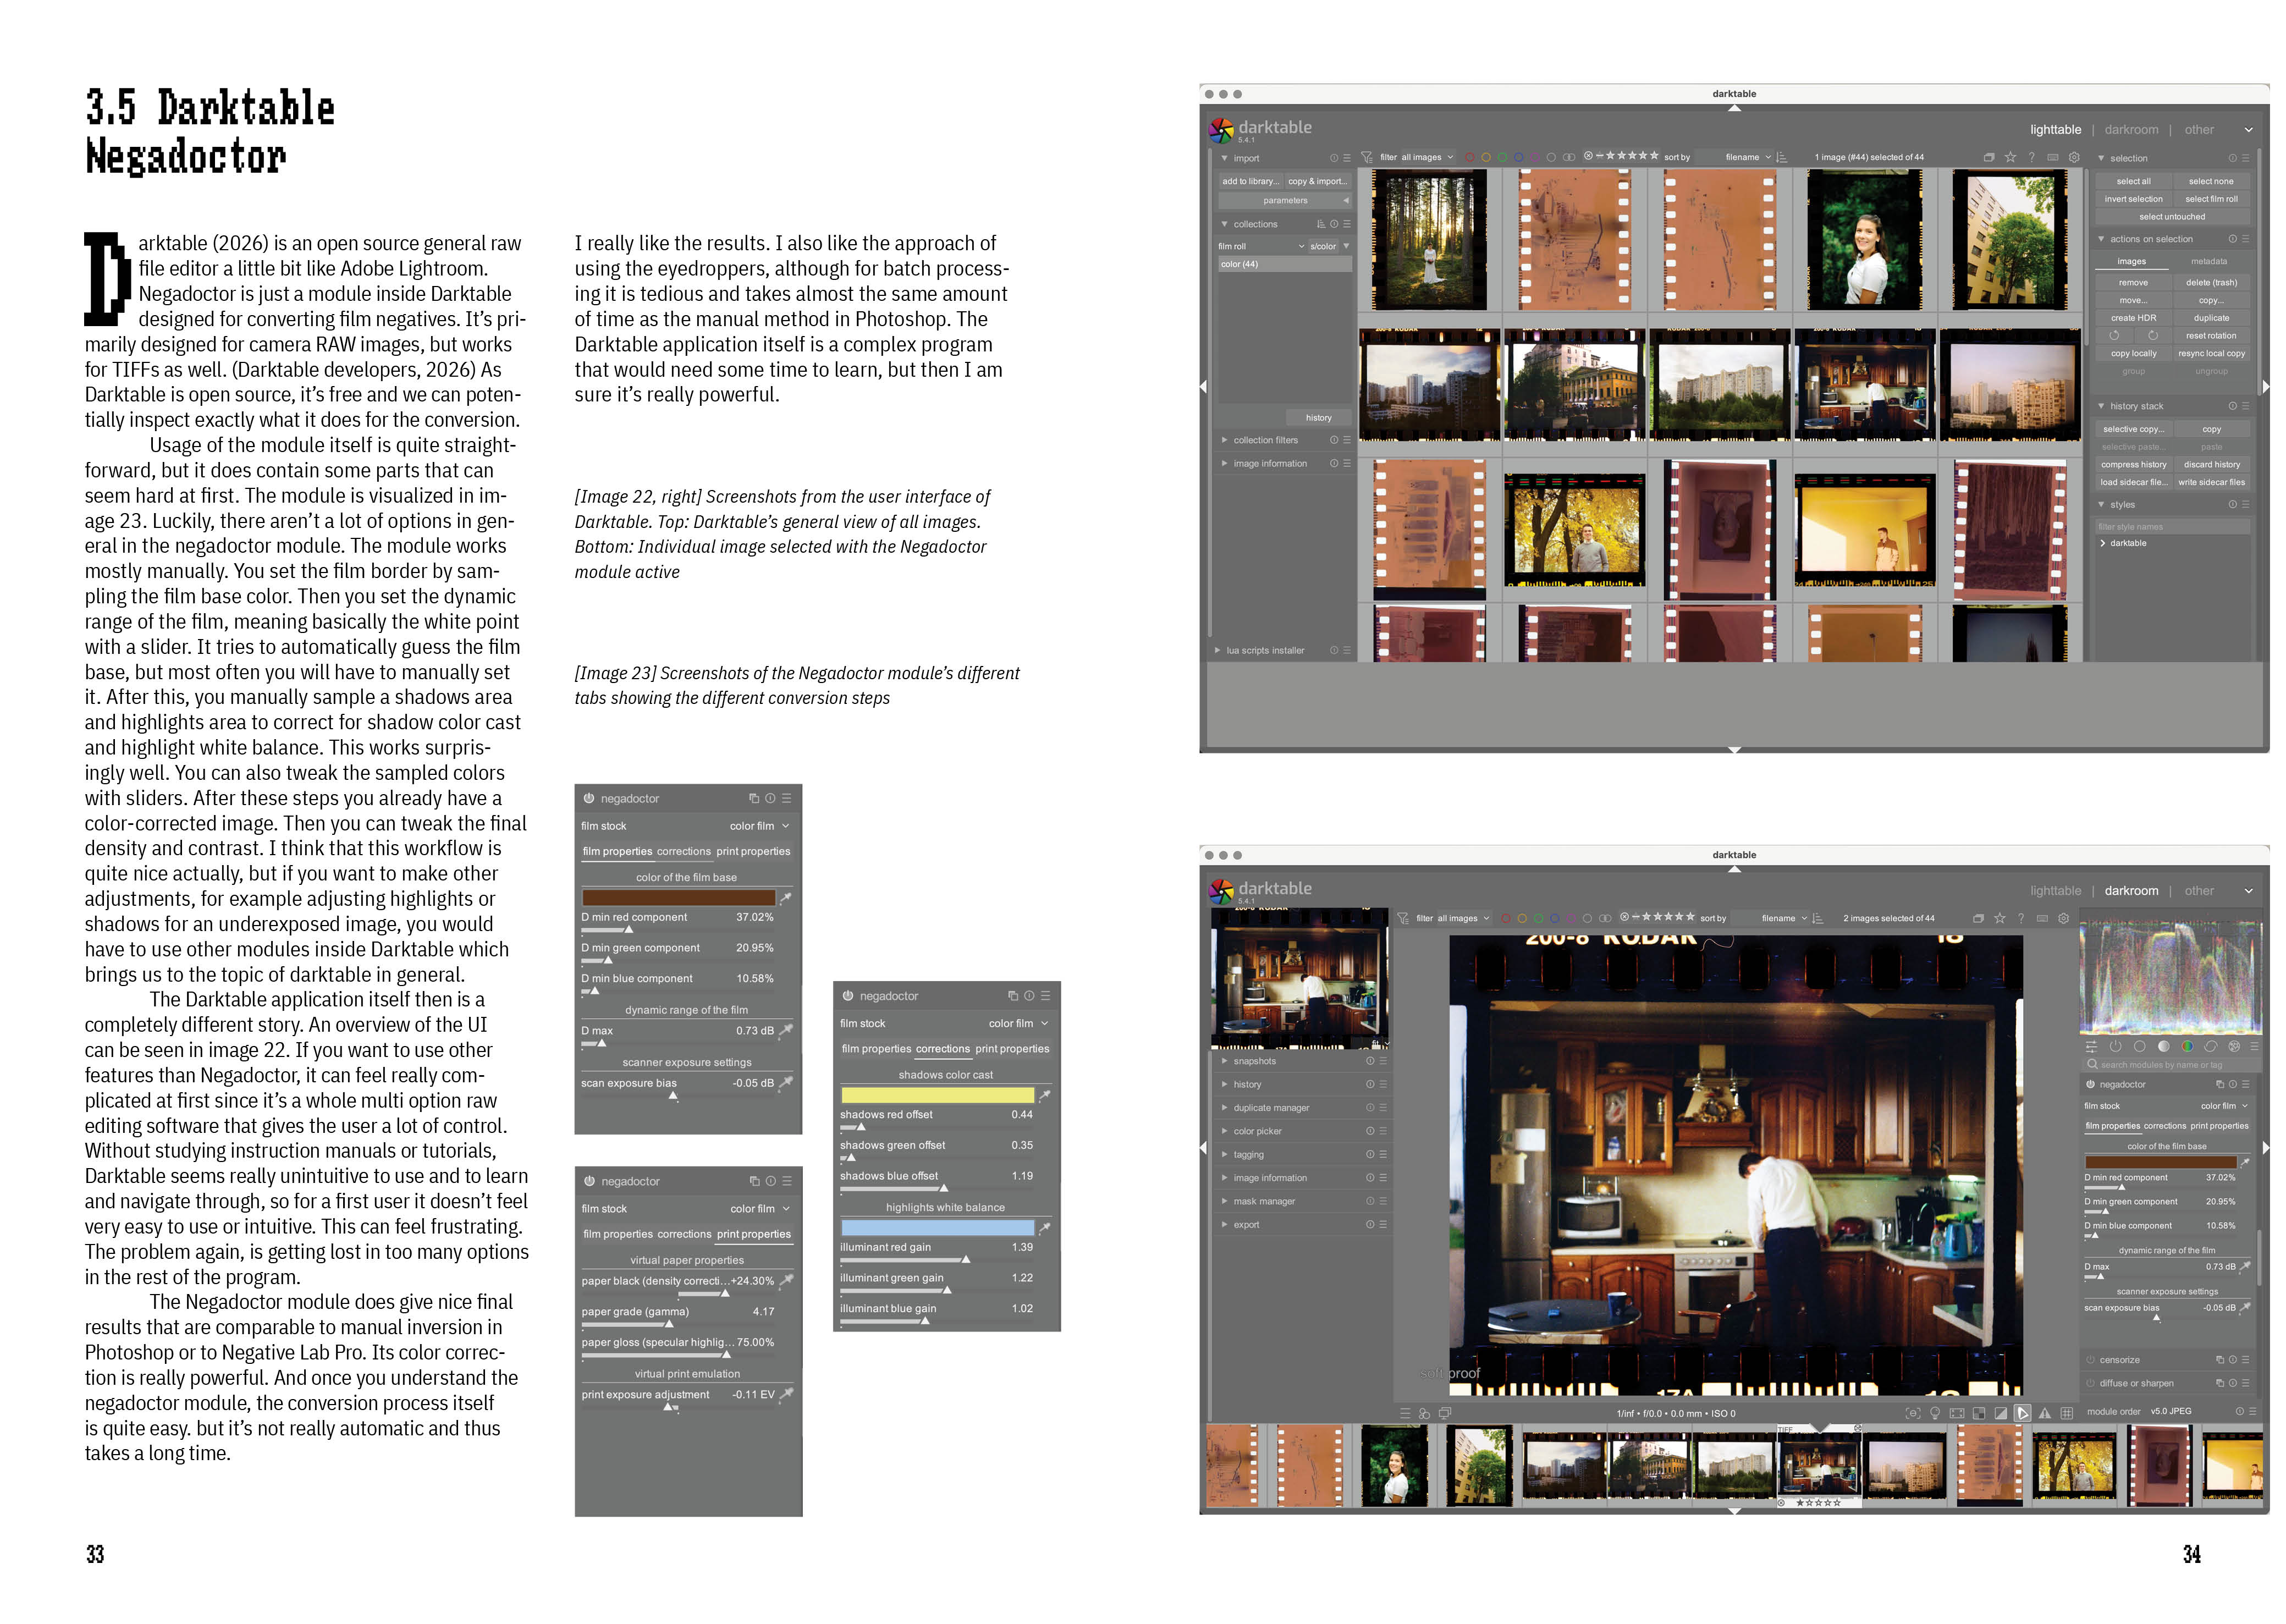Switch to darkroom view in lighttable window
Viewport: 2286px width, 1624px height.
(x=2131, y=130)
